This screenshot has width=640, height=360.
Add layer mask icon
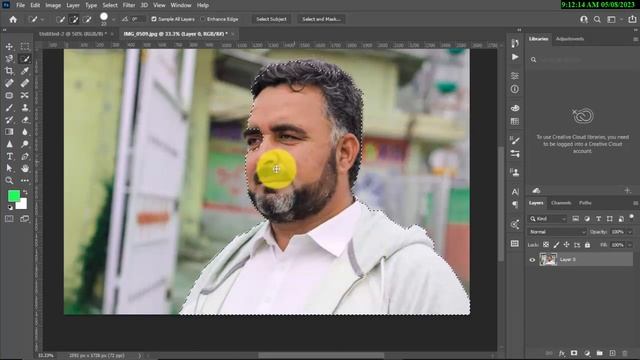point(574,353)
